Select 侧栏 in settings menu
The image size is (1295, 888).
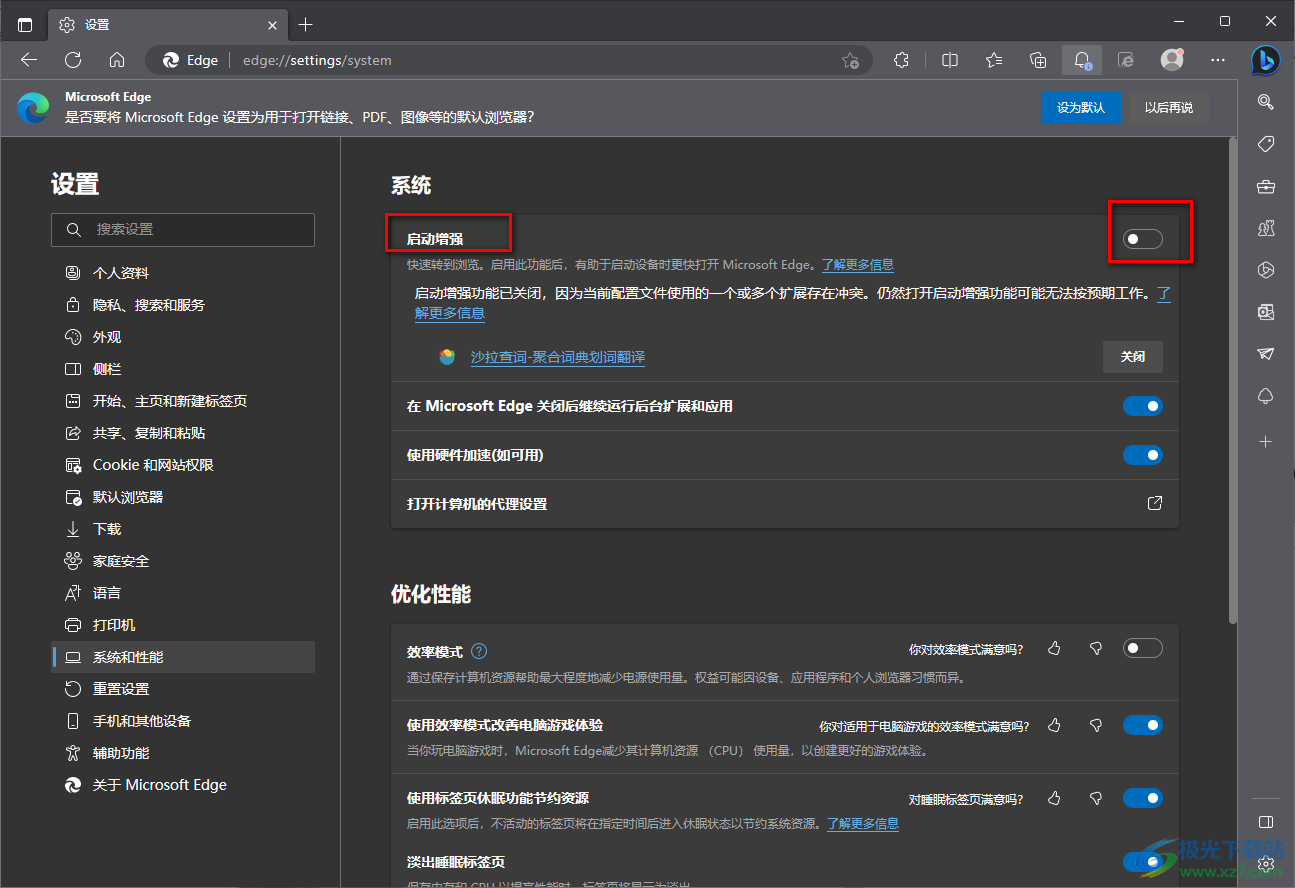[183, 369]
